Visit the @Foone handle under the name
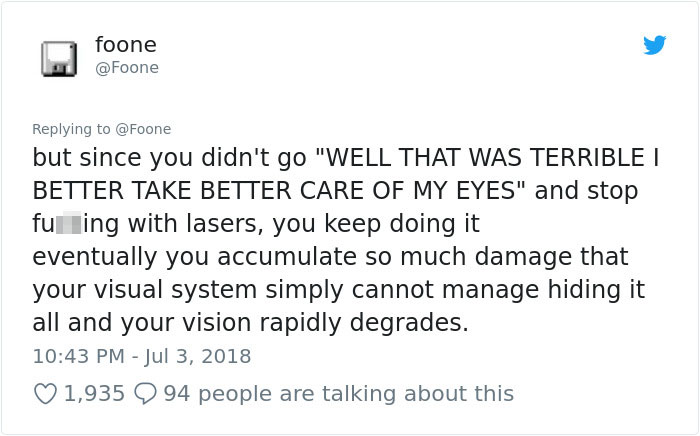The image size is (700, 436). point(127,68)
